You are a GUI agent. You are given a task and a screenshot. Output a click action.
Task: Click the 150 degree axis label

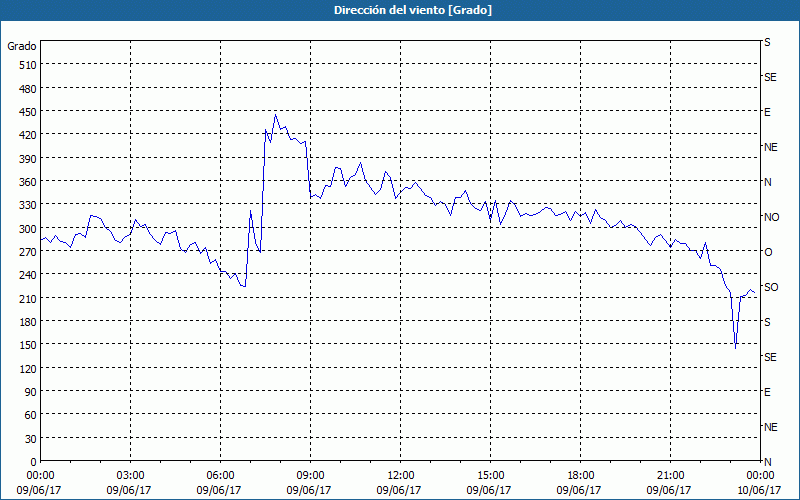pos(28,345)
